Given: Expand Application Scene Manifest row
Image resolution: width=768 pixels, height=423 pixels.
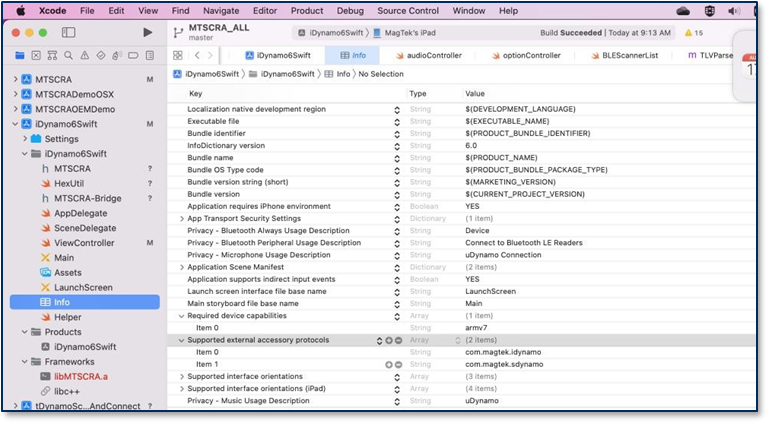Looking at the screenshot, I should point(182,267).
